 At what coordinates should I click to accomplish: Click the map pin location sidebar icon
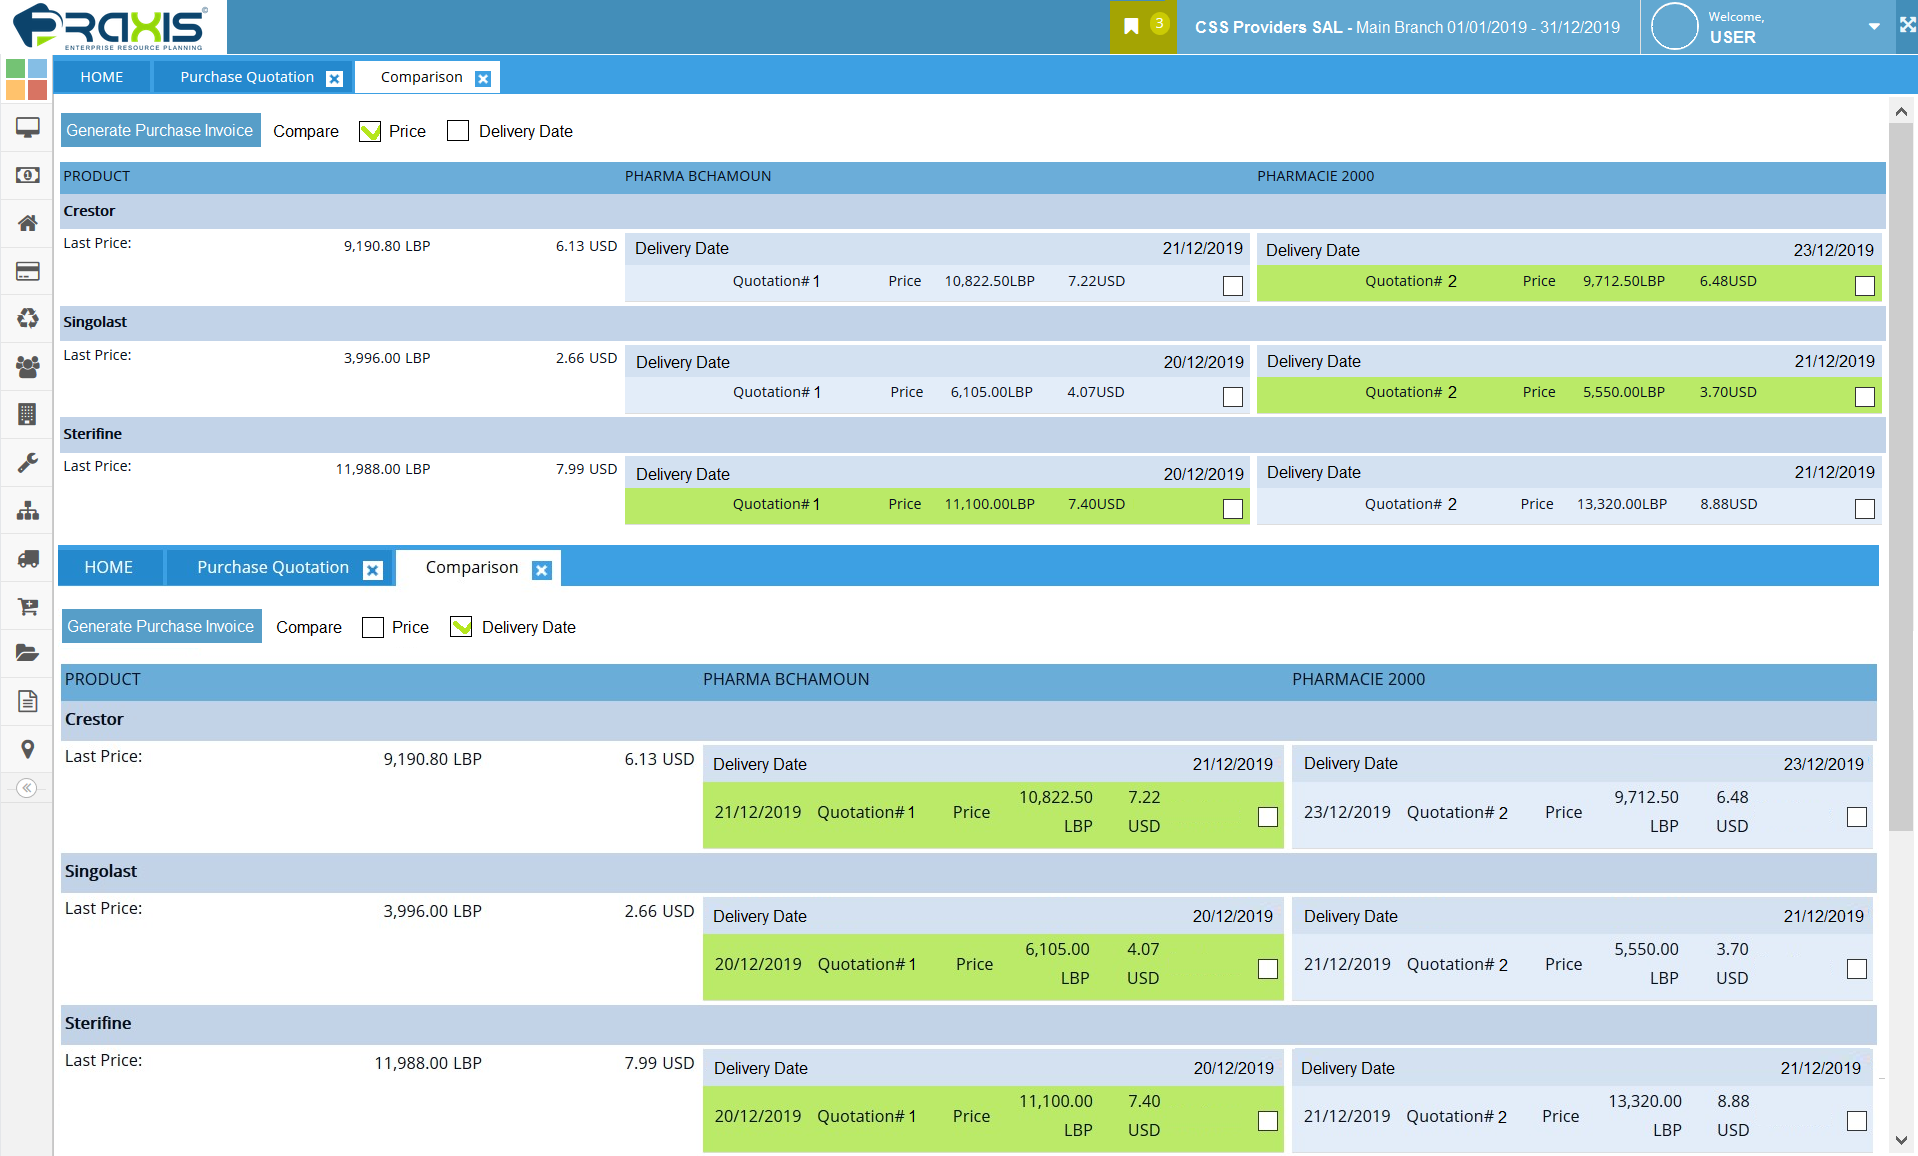point(27,749)
